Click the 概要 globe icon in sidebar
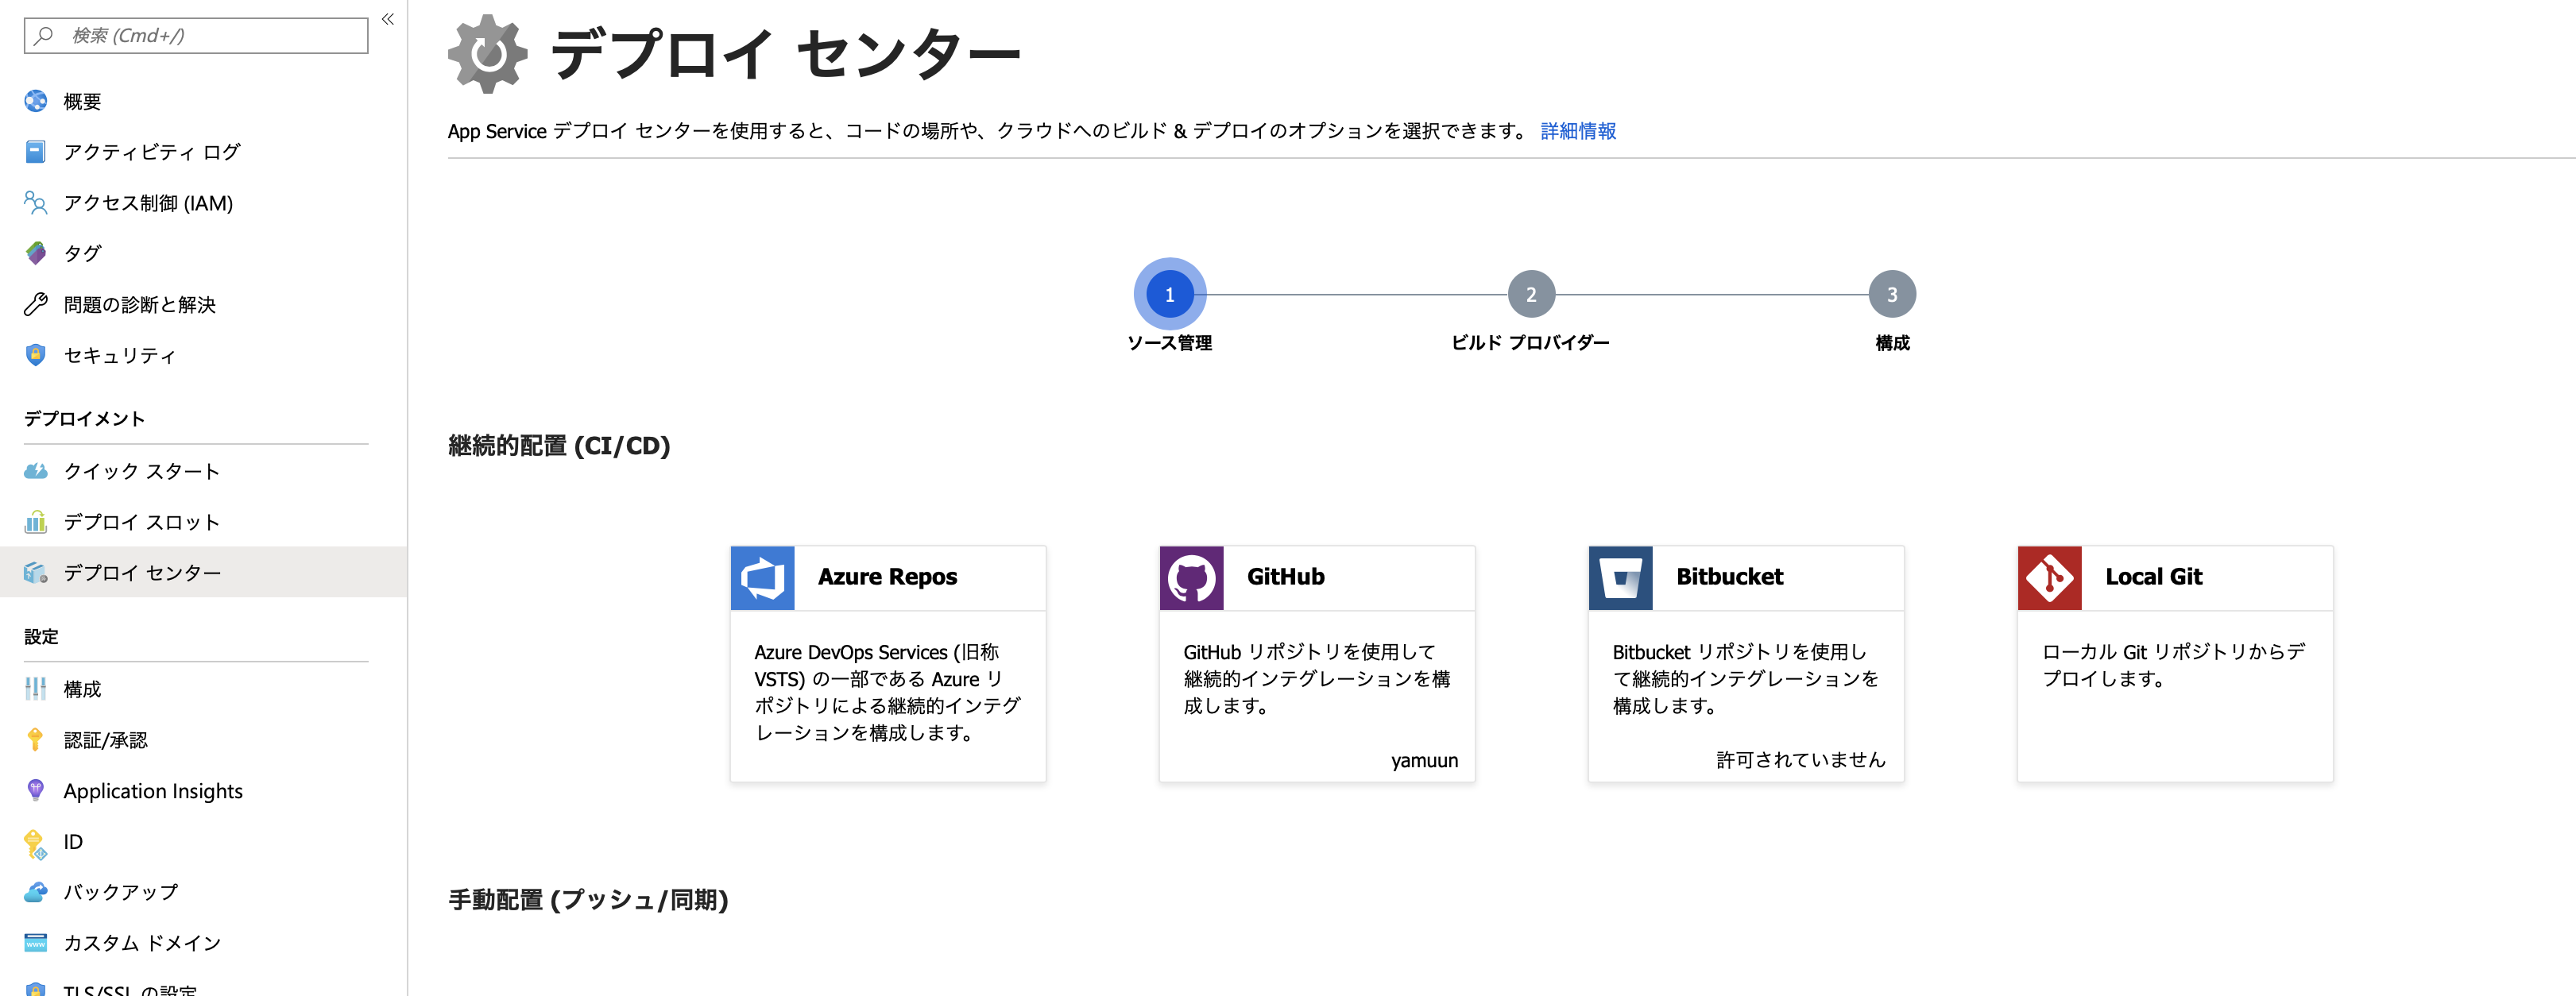The width and height of the screenshot is (2576, 996). pos(36,101)
